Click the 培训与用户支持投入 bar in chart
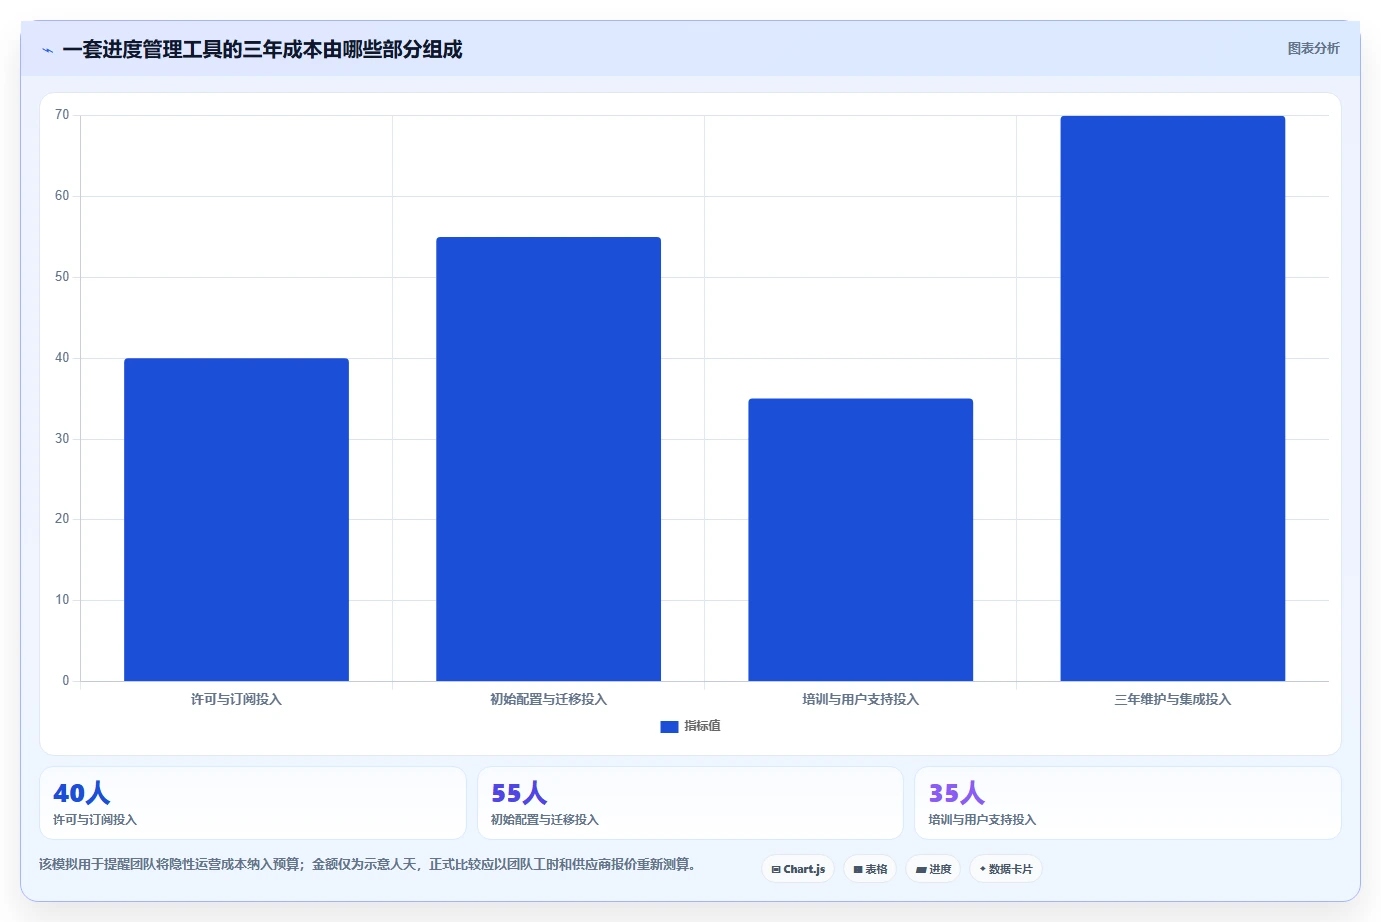 860,540
